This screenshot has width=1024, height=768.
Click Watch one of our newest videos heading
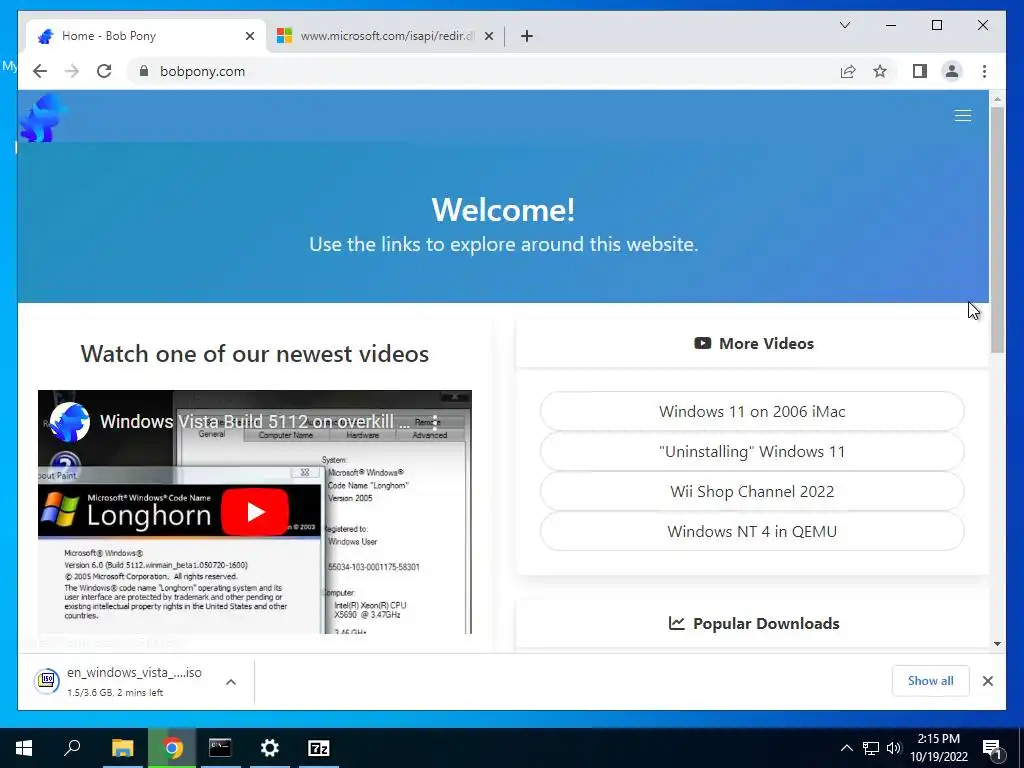coord(255,353)
